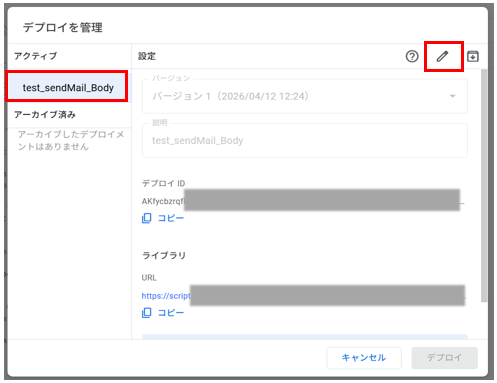Click the URL label under ライブラリ
The width and height of the screenshot is (497, 383).
click(149, 278)
